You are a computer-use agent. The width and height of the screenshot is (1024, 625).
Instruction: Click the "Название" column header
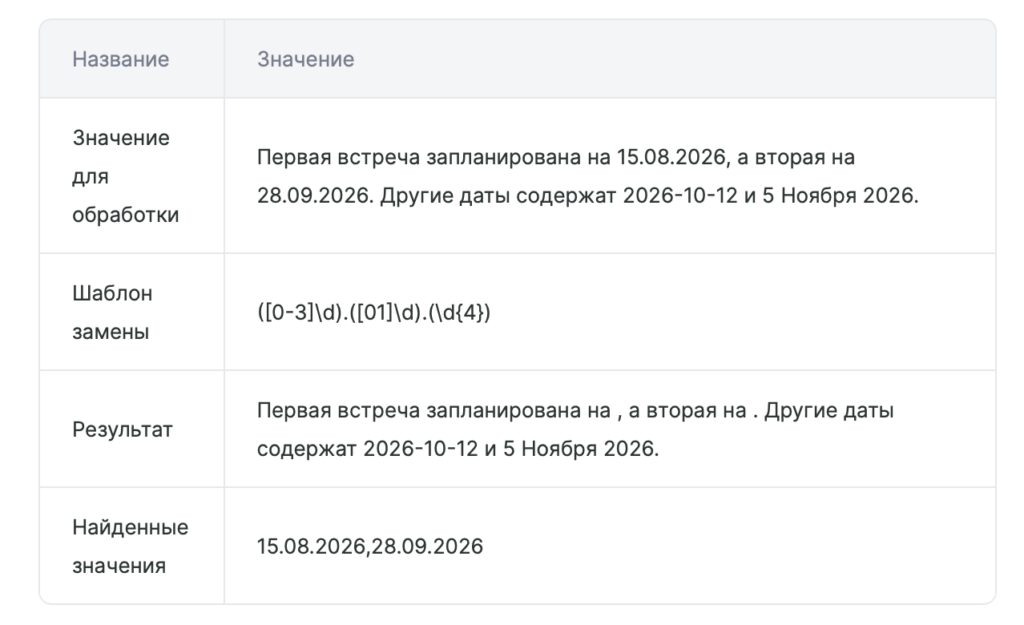(121, 59)
